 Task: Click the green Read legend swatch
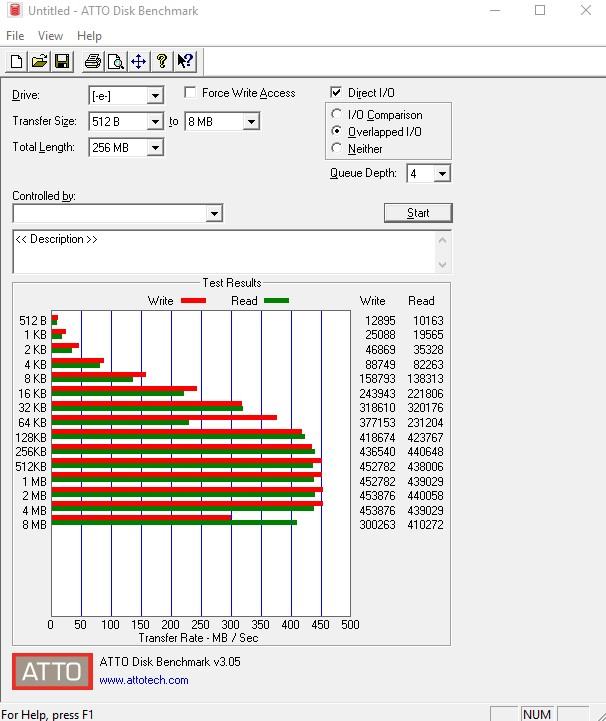(x=276, y=301)
